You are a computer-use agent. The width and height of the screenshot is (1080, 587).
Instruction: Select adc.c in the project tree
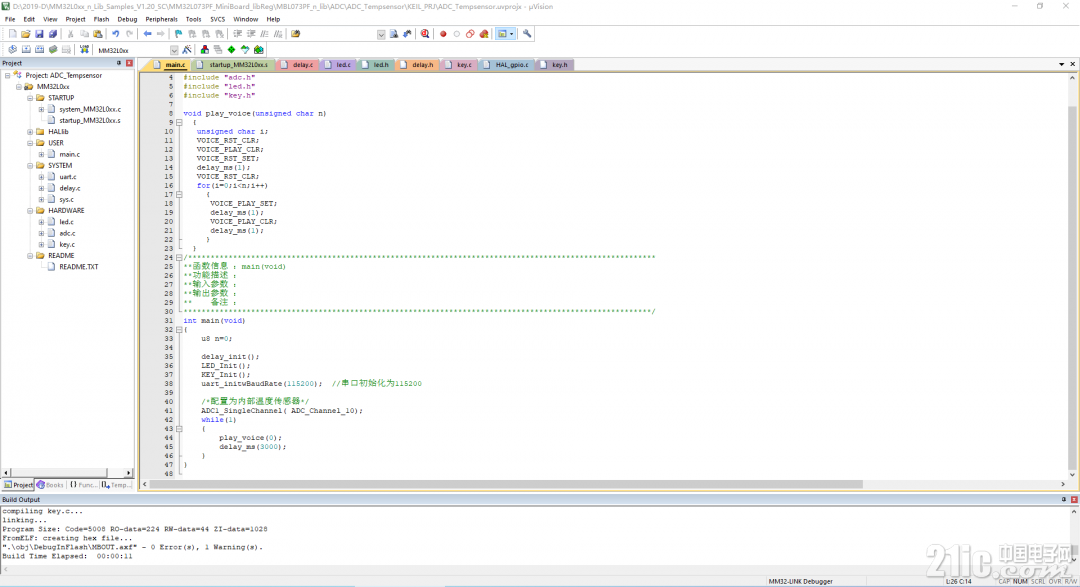click(67, 234)
